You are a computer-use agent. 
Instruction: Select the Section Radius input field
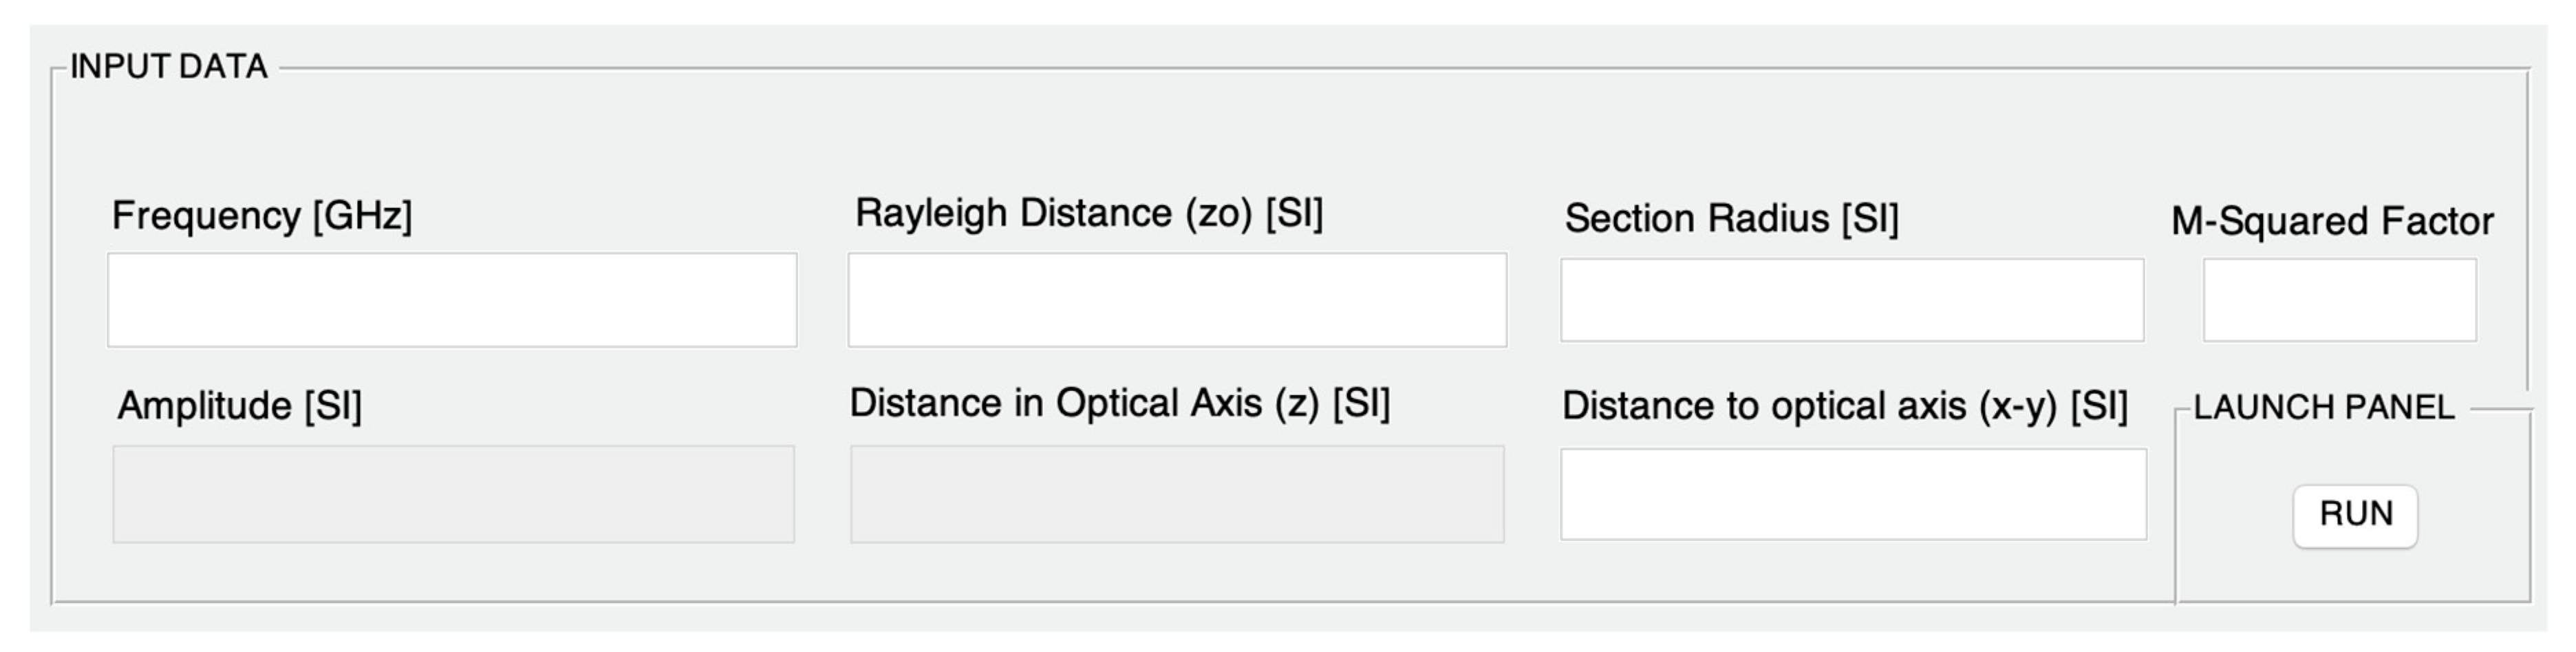[1852, 300]
